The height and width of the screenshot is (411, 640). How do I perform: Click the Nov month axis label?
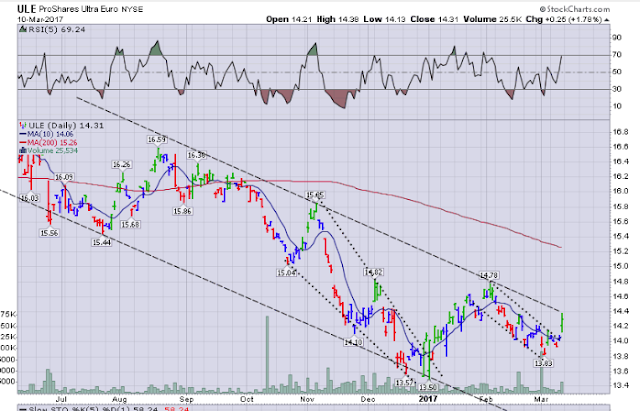coord(307,399)
